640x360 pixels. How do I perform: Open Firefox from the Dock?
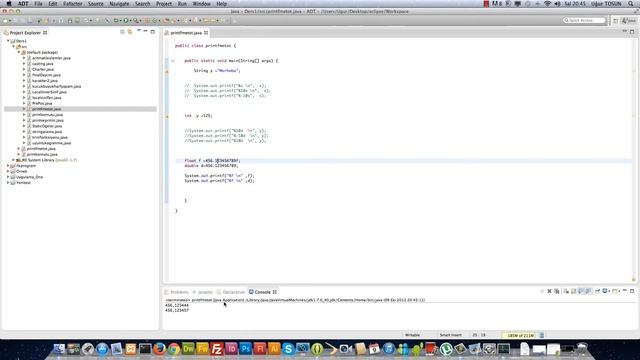160,349
